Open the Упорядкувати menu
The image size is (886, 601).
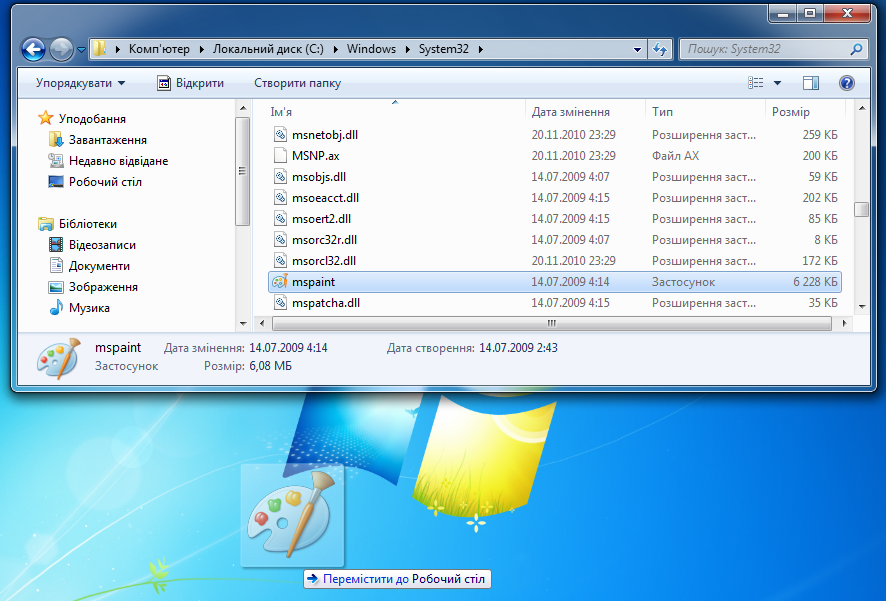pos(80,83)
